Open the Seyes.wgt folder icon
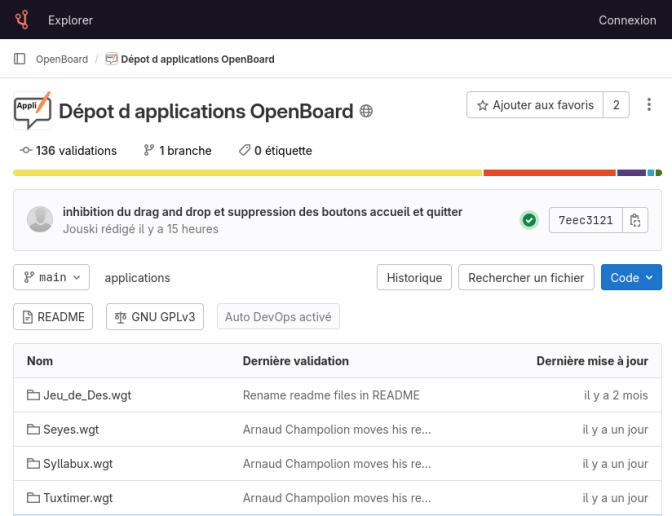Screen dimensions: 672x516 pos(33,429)
